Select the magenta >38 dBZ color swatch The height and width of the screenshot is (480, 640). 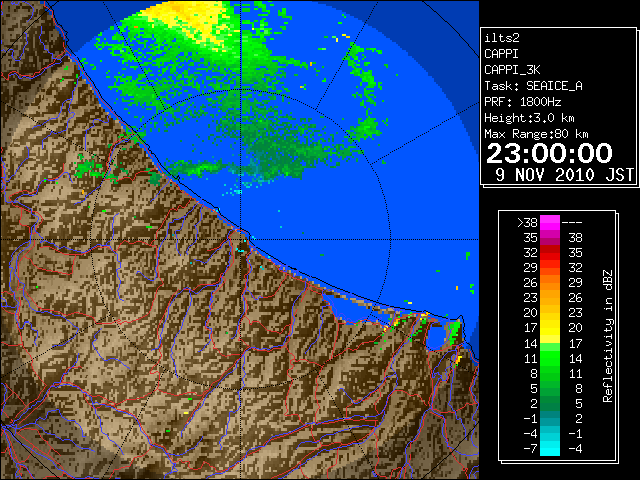pos(550,223)
